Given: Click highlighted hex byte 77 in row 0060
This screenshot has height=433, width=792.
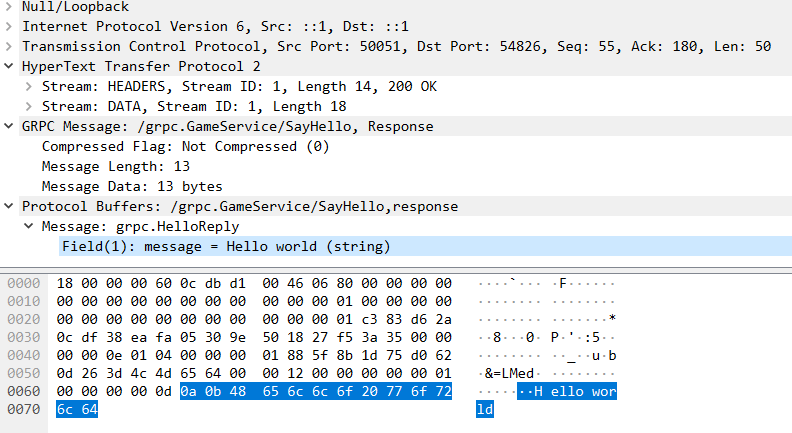Looking at the screenshot, I should tap(394, 392).
